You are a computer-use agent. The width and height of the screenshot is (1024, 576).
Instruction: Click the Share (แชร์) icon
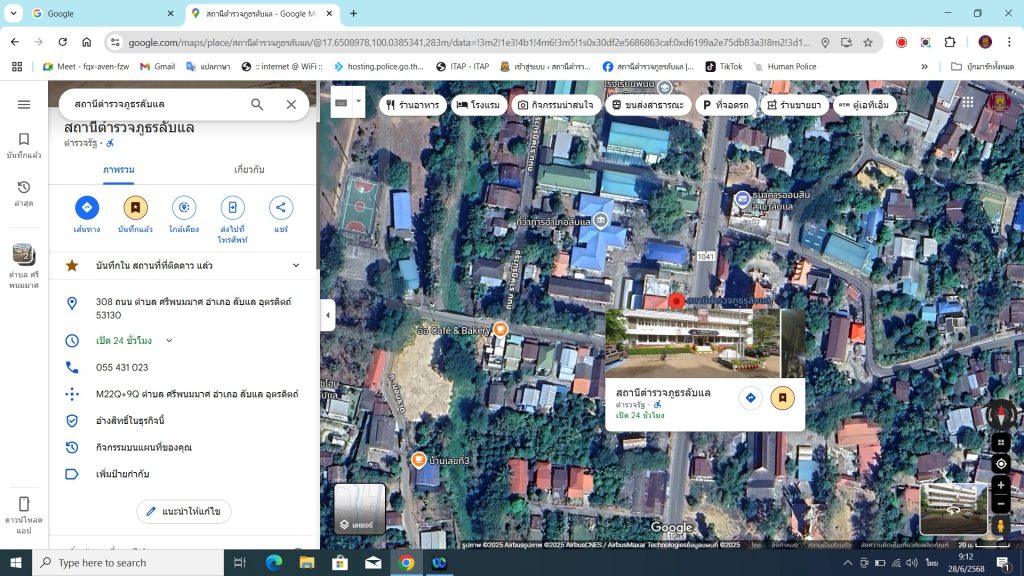[281, 208]
